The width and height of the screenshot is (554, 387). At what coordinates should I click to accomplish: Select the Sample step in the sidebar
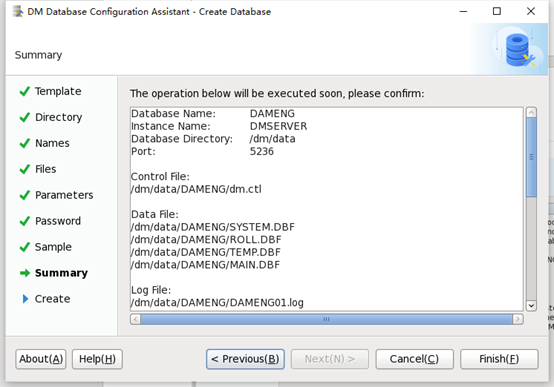pos(53,247)
